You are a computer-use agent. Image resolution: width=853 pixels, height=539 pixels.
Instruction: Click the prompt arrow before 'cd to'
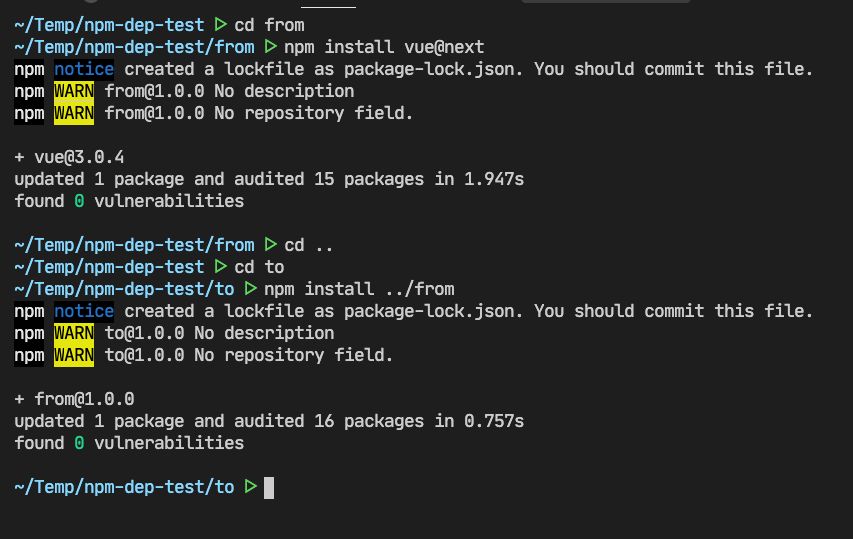click(x=220, y=267)
